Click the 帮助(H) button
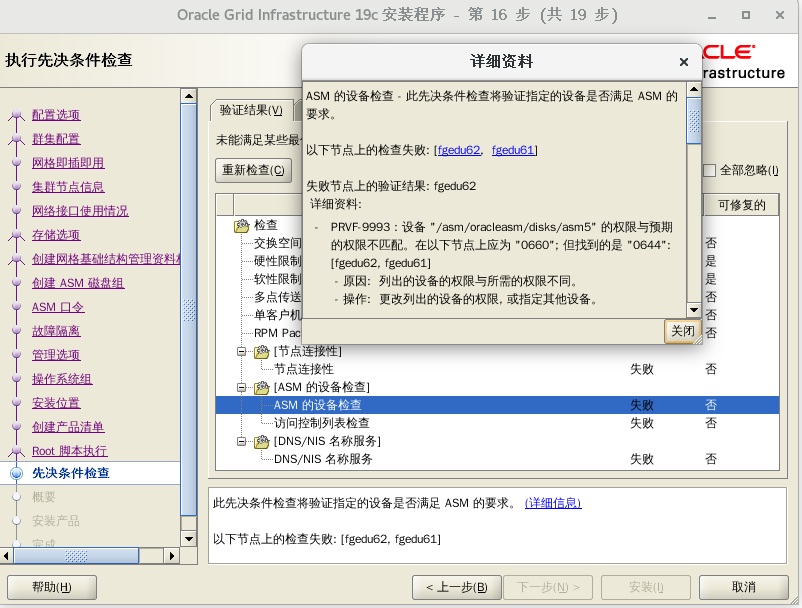 52,587
